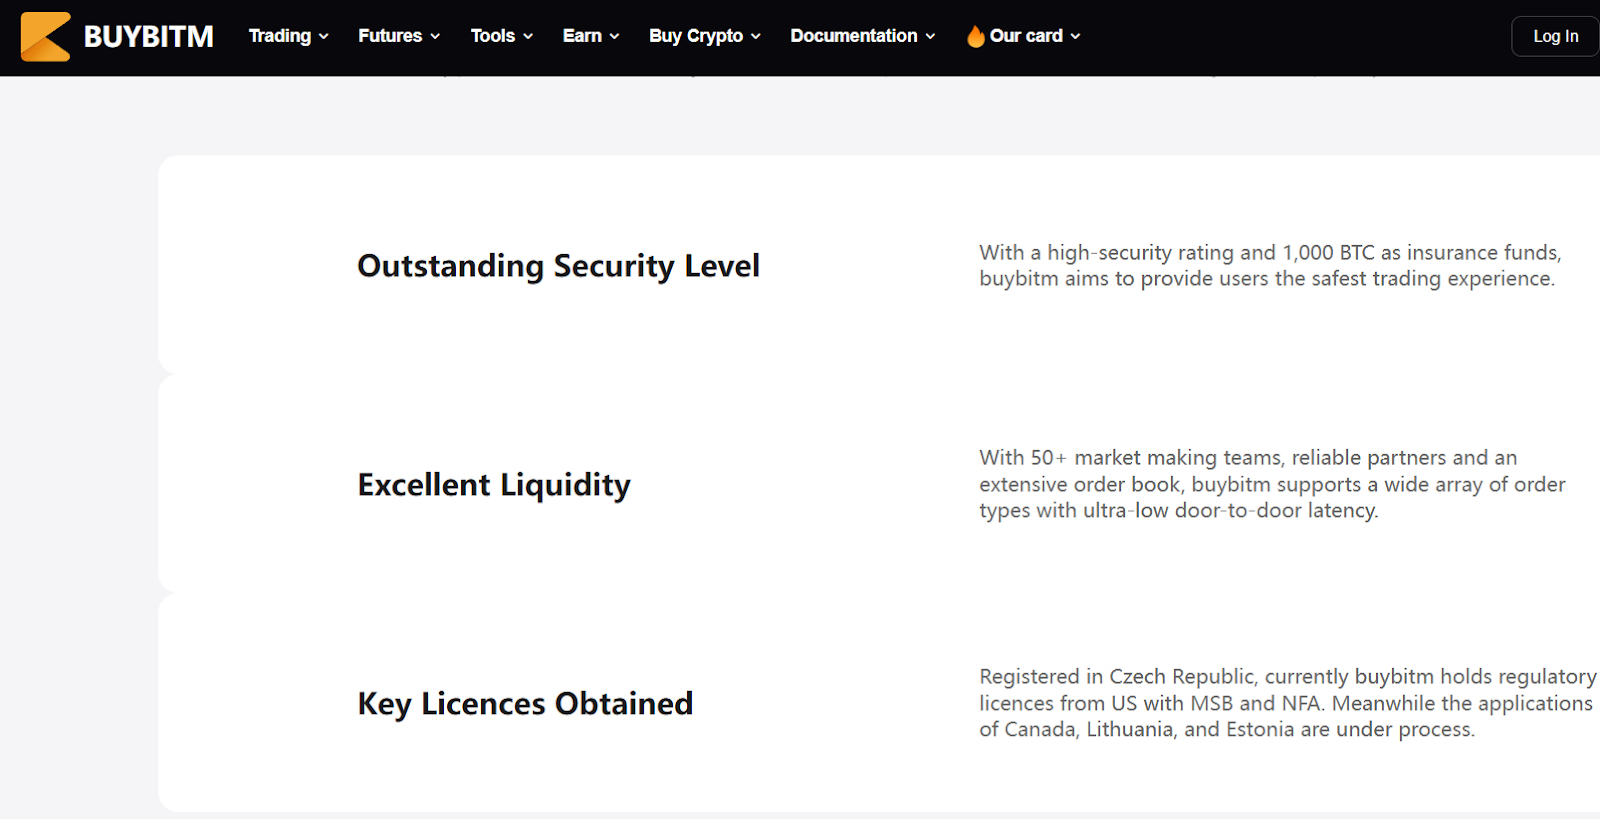
Task: Expand the chevron beside Trading
Action: (324, 37)
